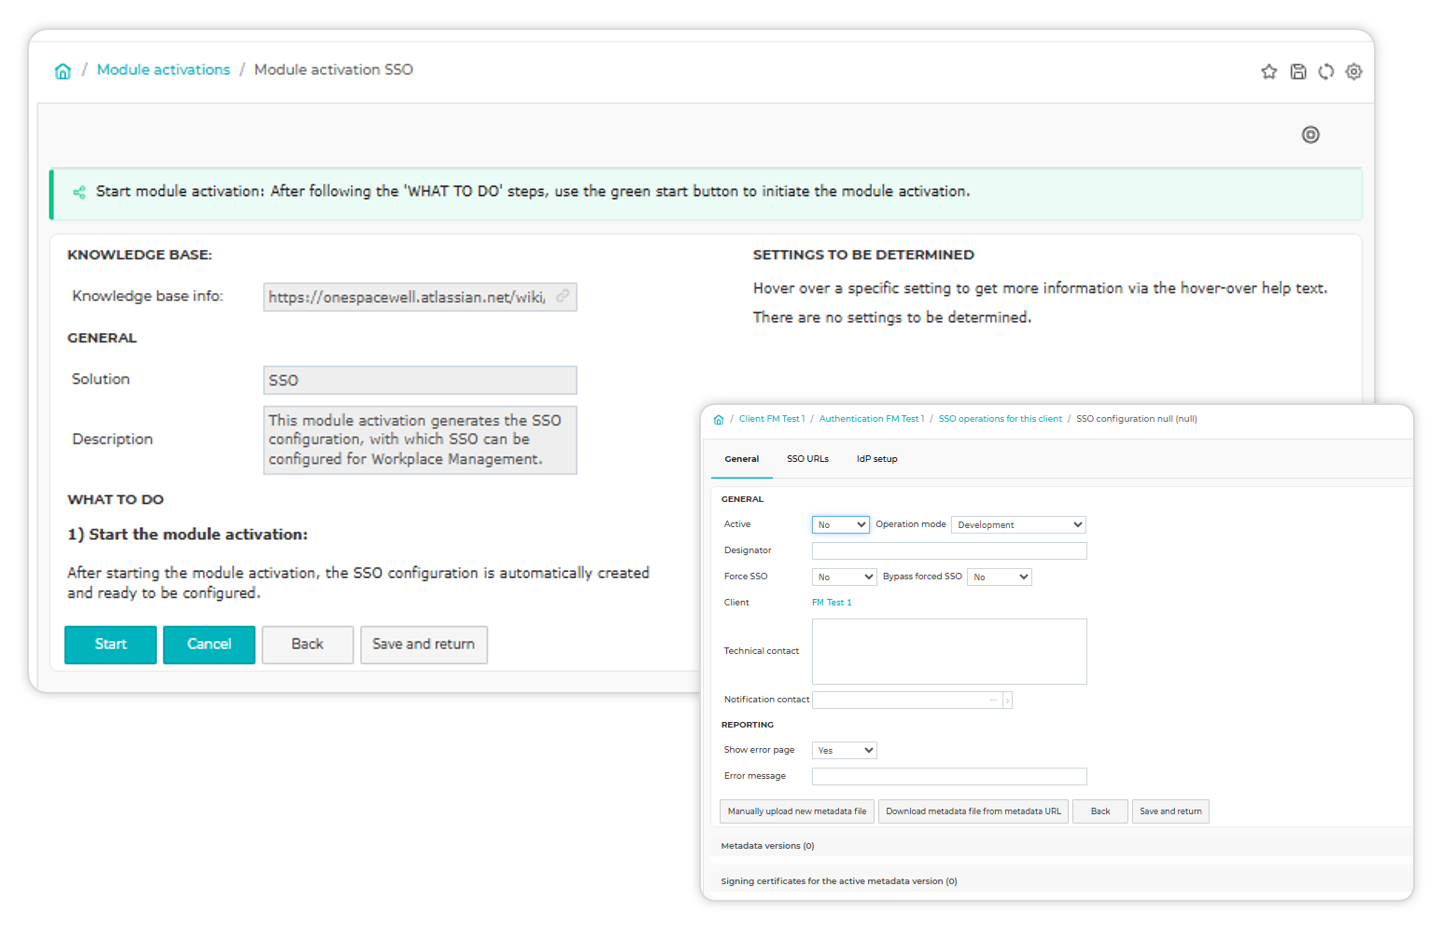Click the star favorite icon in the top toolbar

click(x=1269, y=71)
